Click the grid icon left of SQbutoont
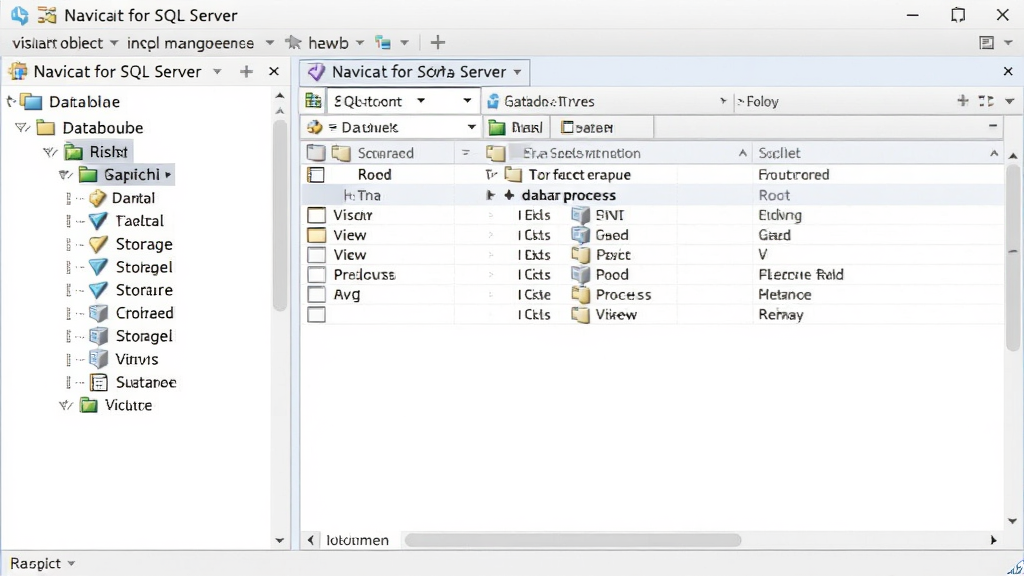1024x576 pixels. pyautogui.click(x=313, y=101)
